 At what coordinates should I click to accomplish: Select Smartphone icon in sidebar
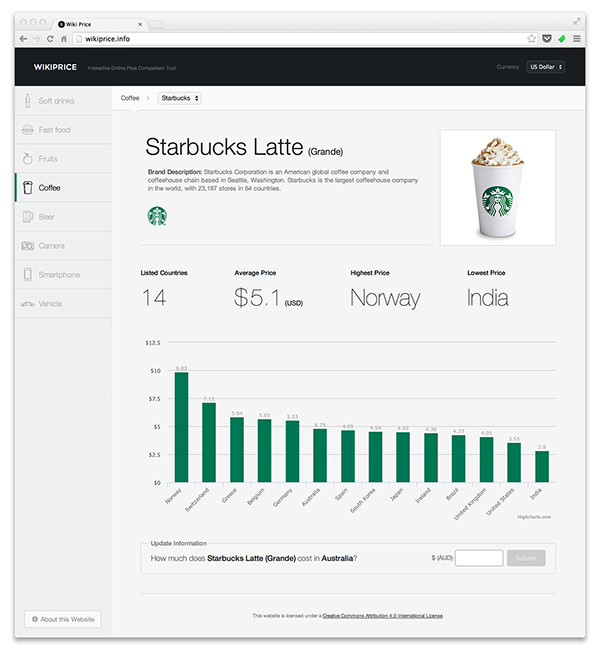(27, 274)
